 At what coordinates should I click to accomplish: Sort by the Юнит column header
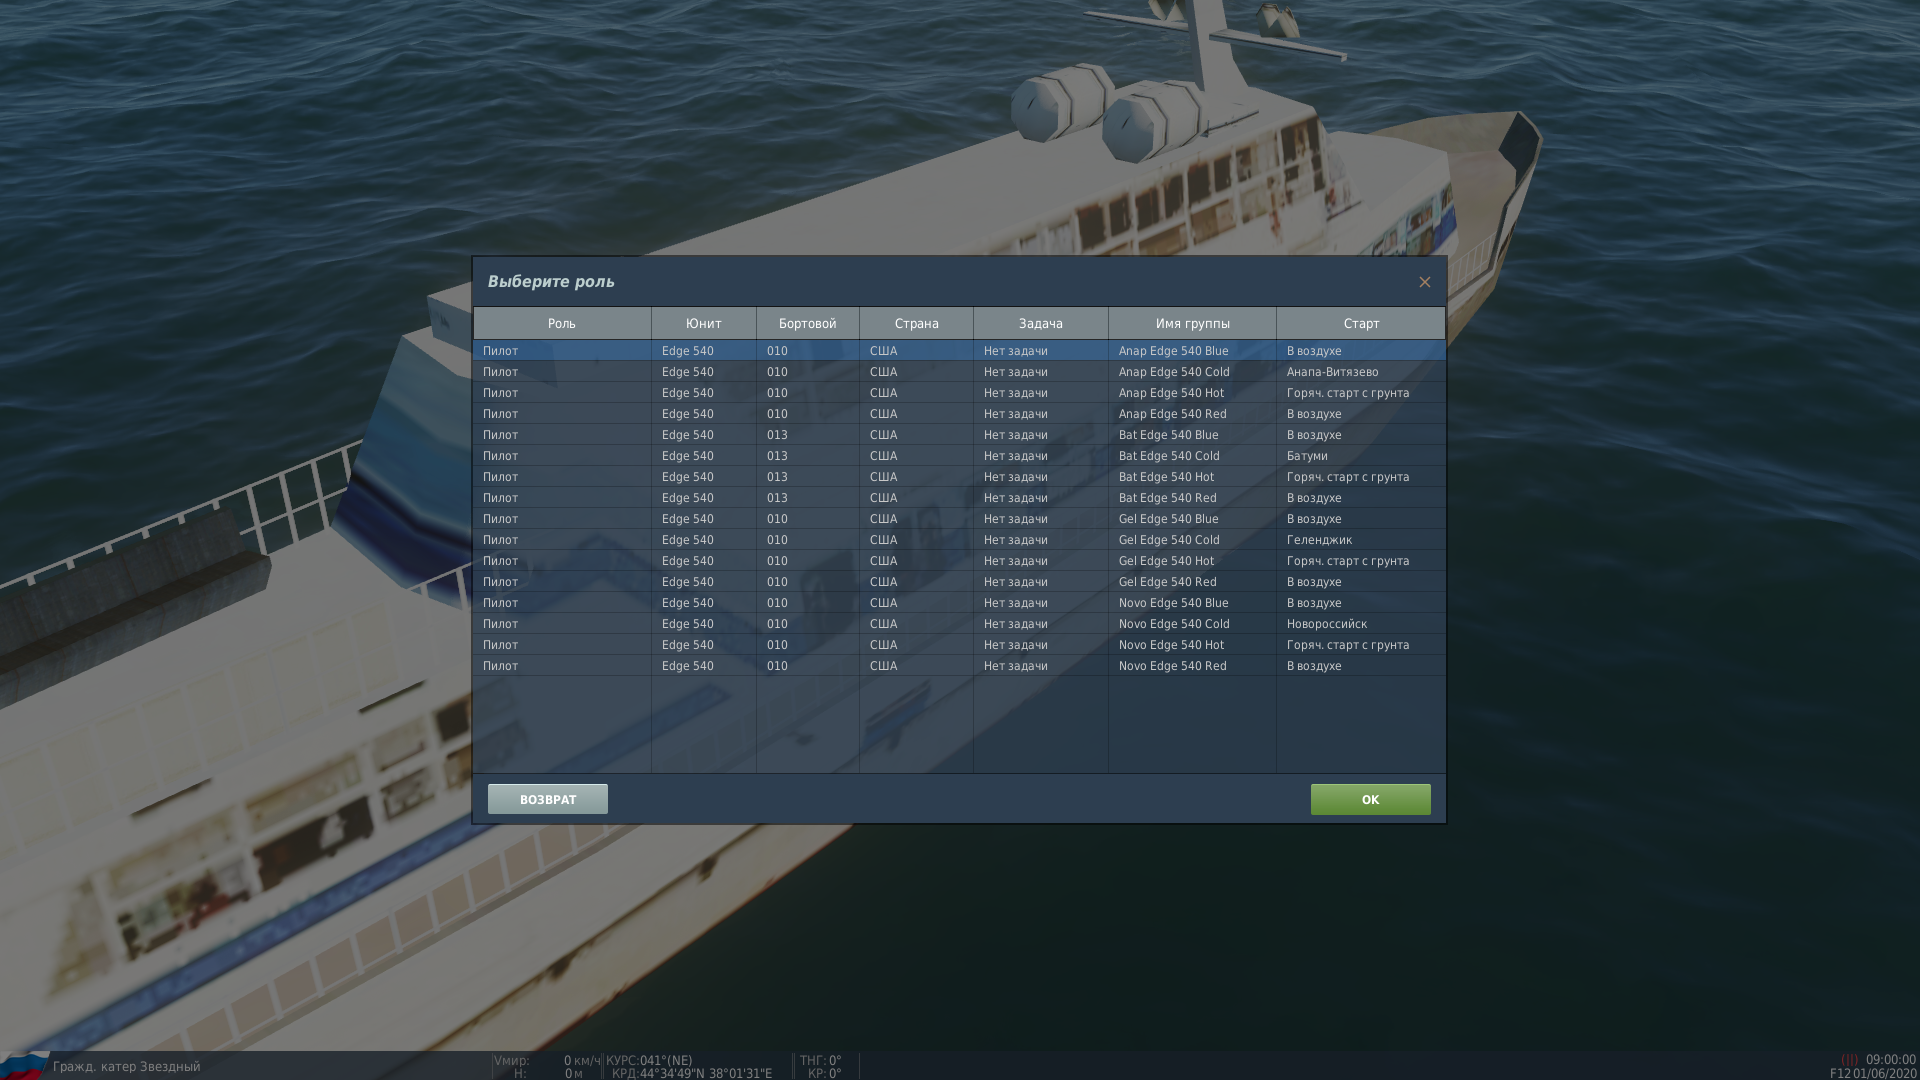click(x=704, y=323)
